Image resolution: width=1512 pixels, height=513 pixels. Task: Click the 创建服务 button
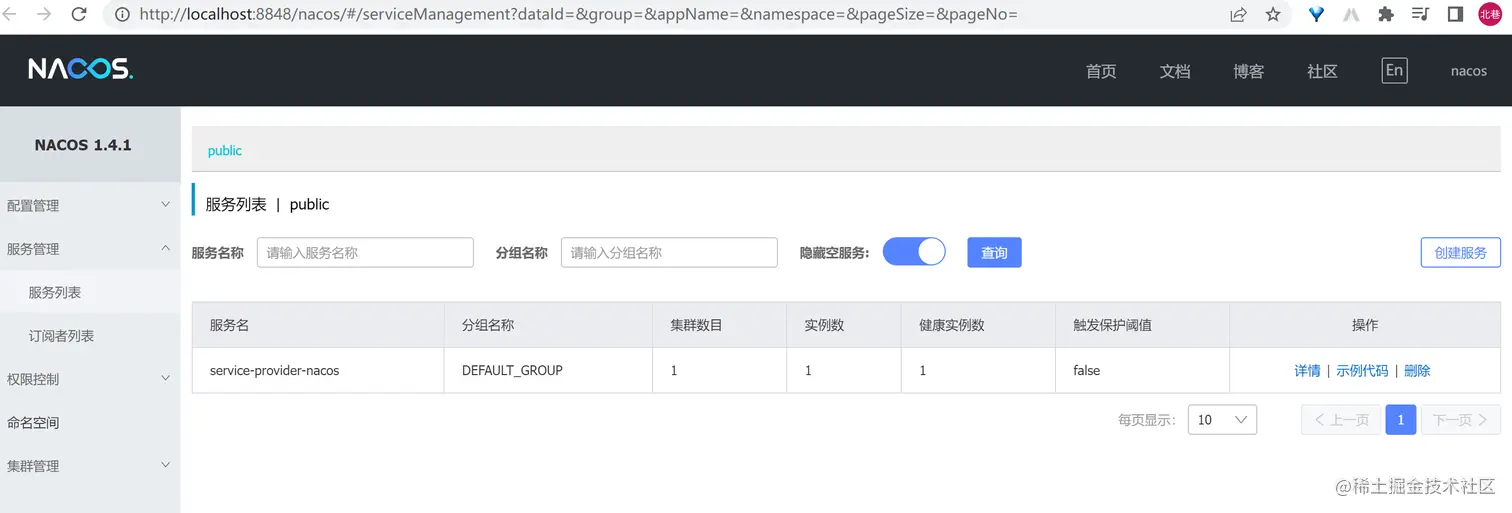tap(1460, 253)
